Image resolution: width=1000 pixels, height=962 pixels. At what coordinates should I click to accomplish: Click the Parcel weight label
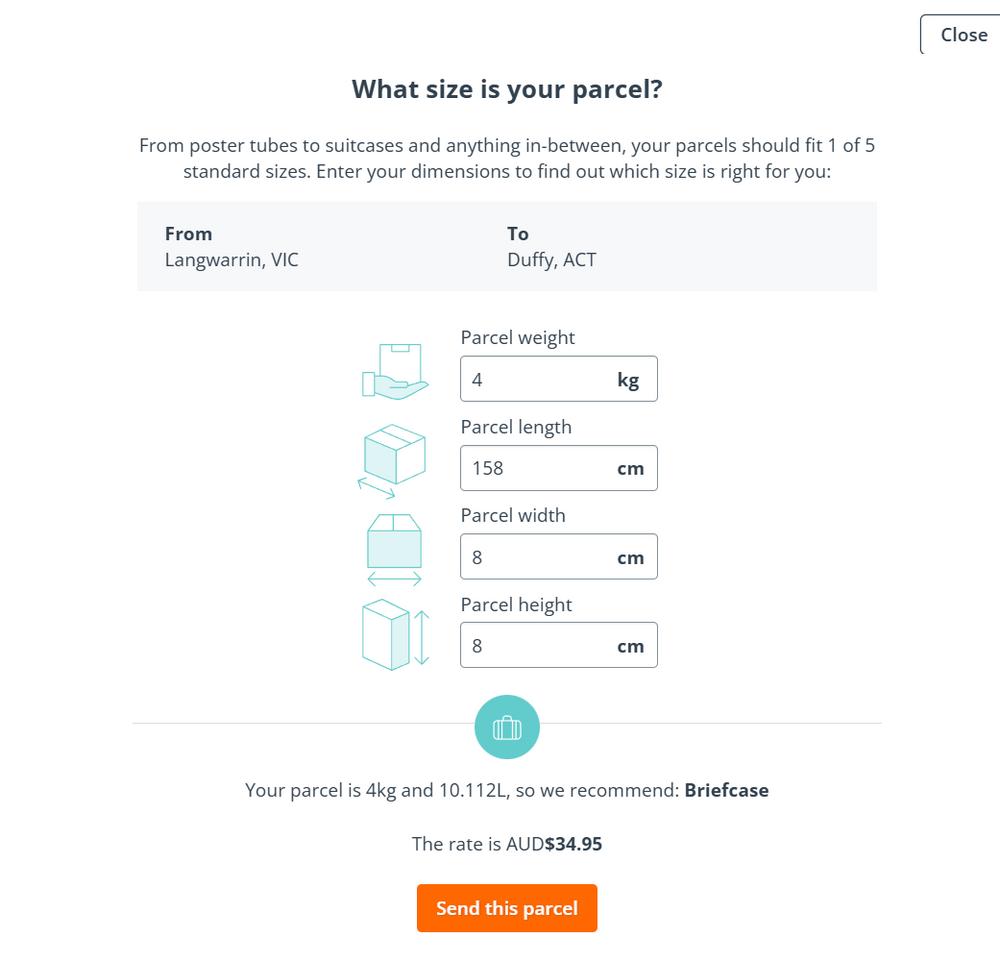(518, 337)
